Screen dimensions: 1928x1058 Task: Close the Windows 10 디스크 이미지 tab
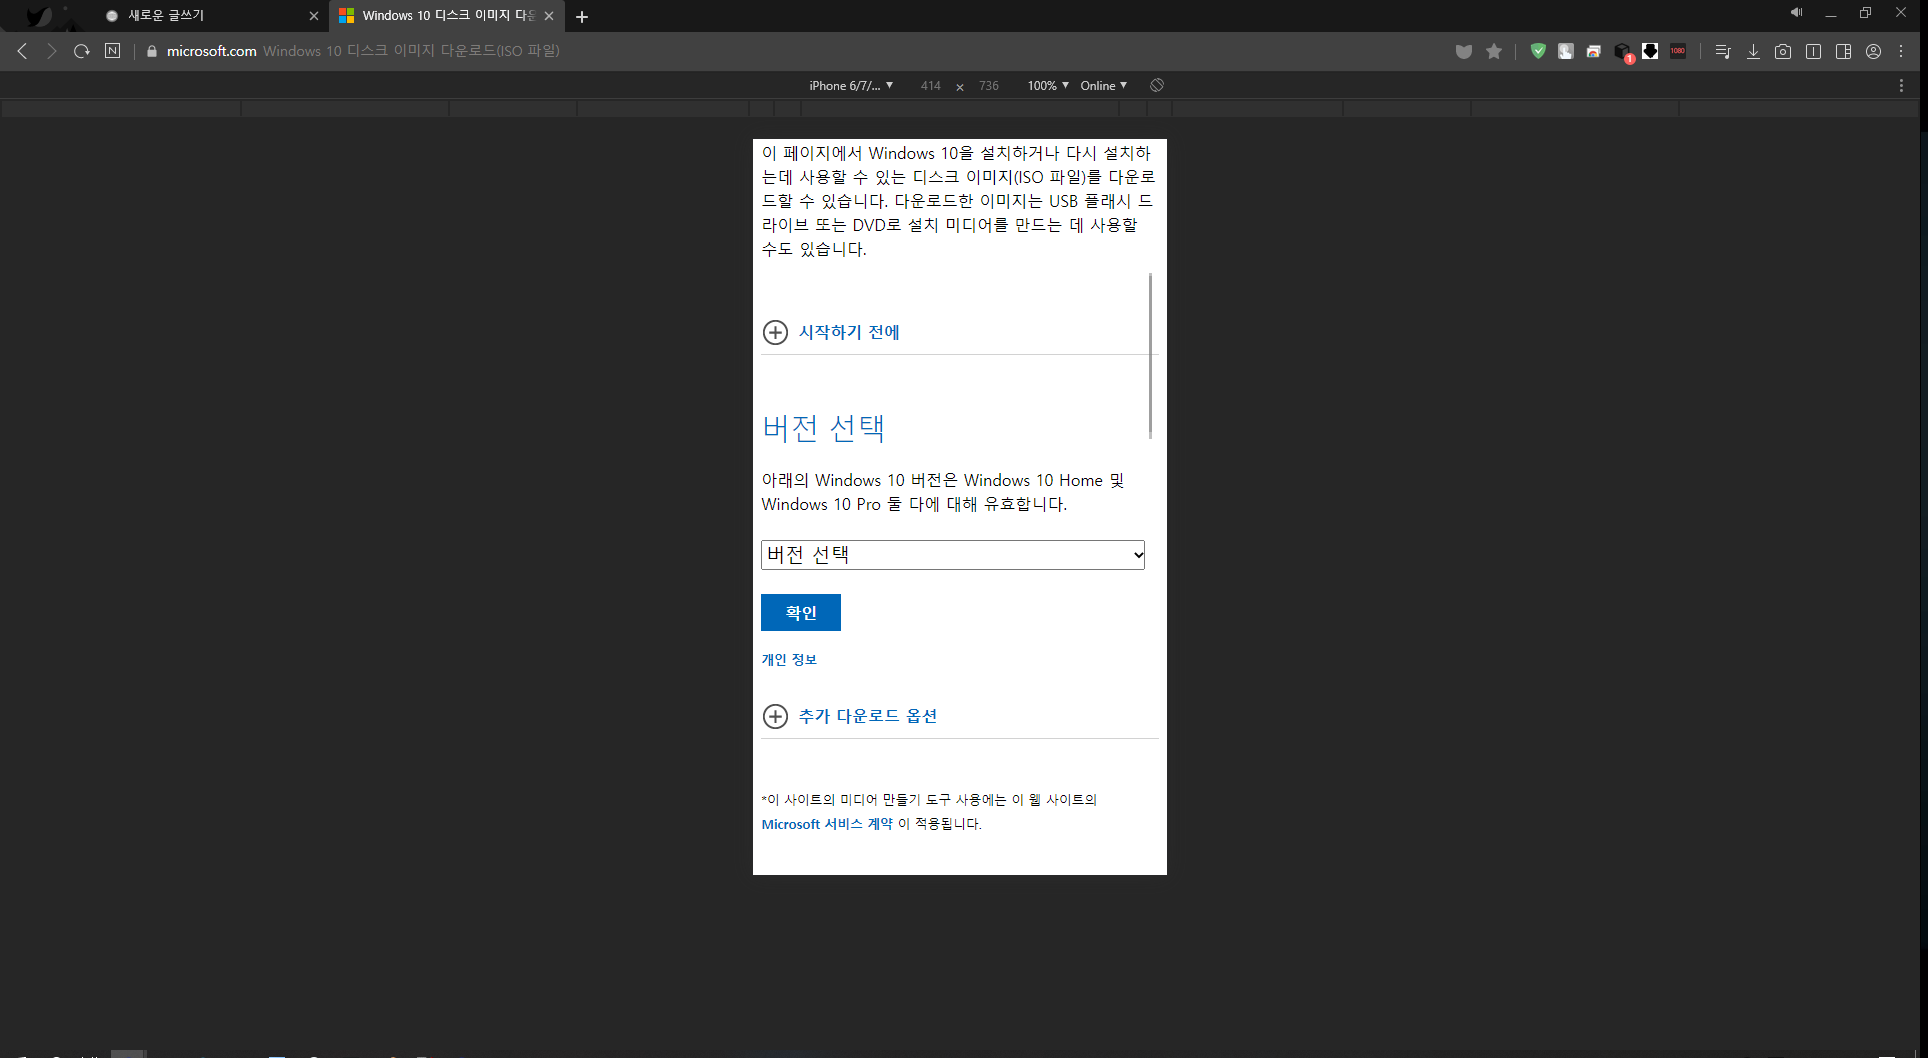(x=549, y=16)
